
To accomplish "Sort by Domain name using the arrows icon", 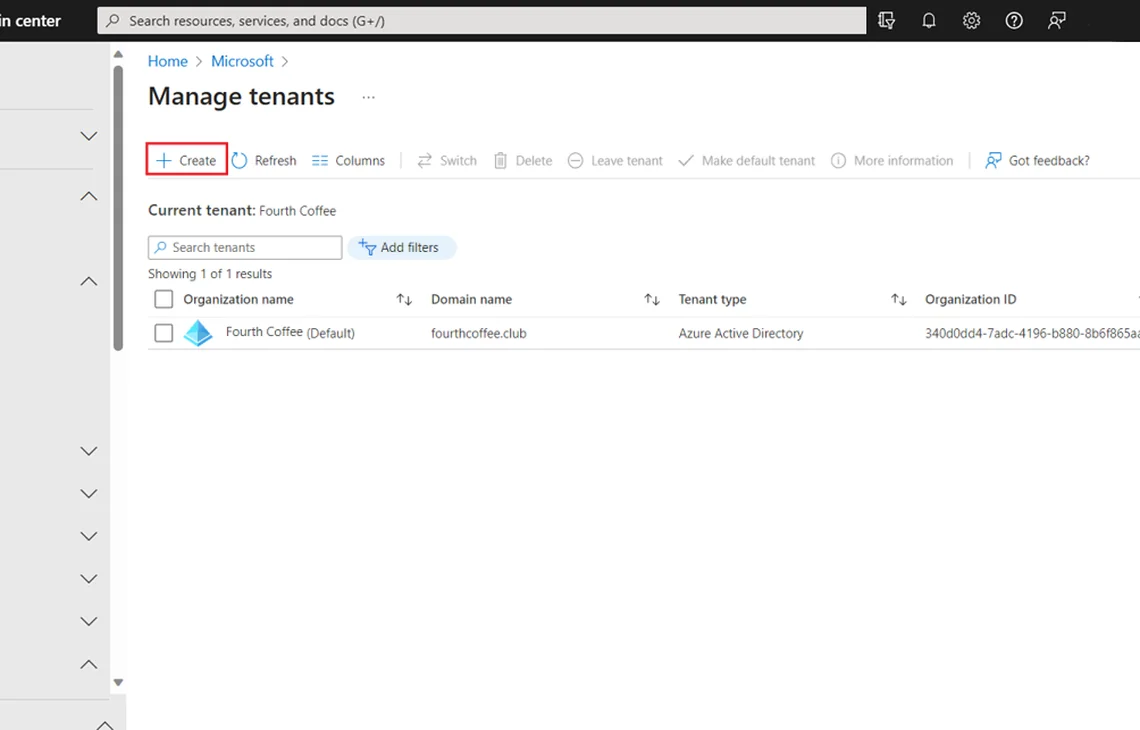I will coord(651,300).
